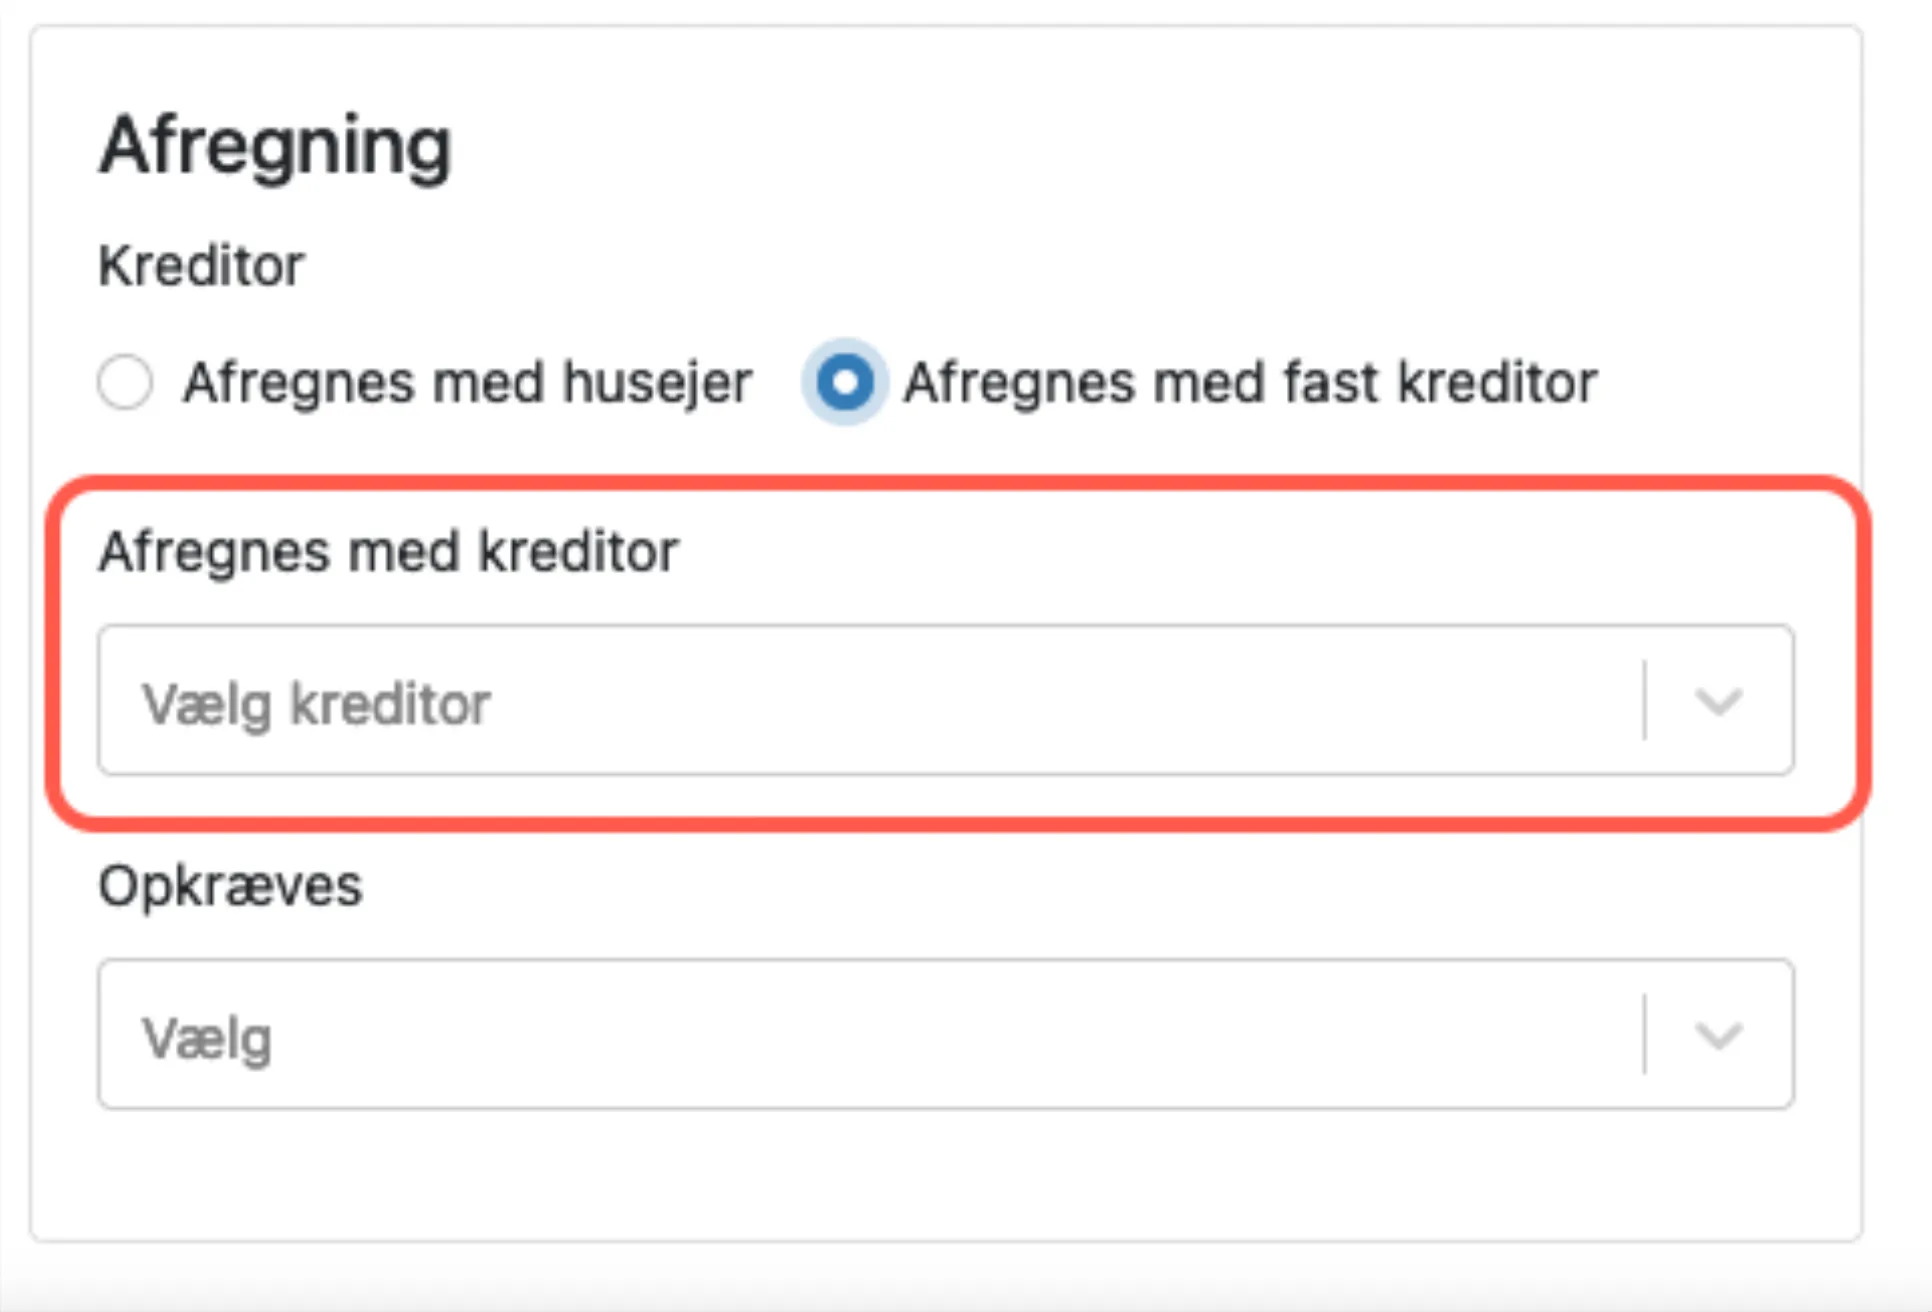Deselect the currently filled blue radio button
1932x1312 pixels.
click(844, 381)
